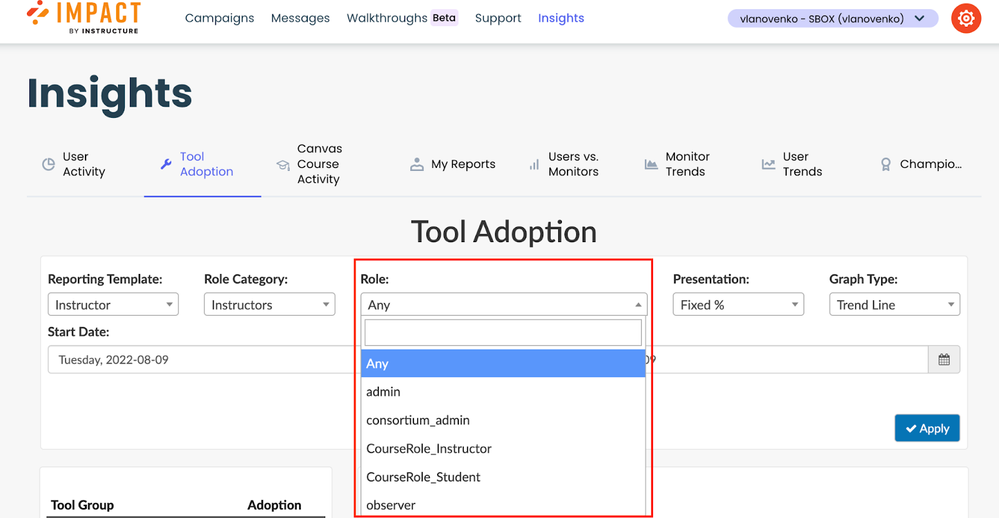
Task: Open the Champions tab
Action: [920, 164]
